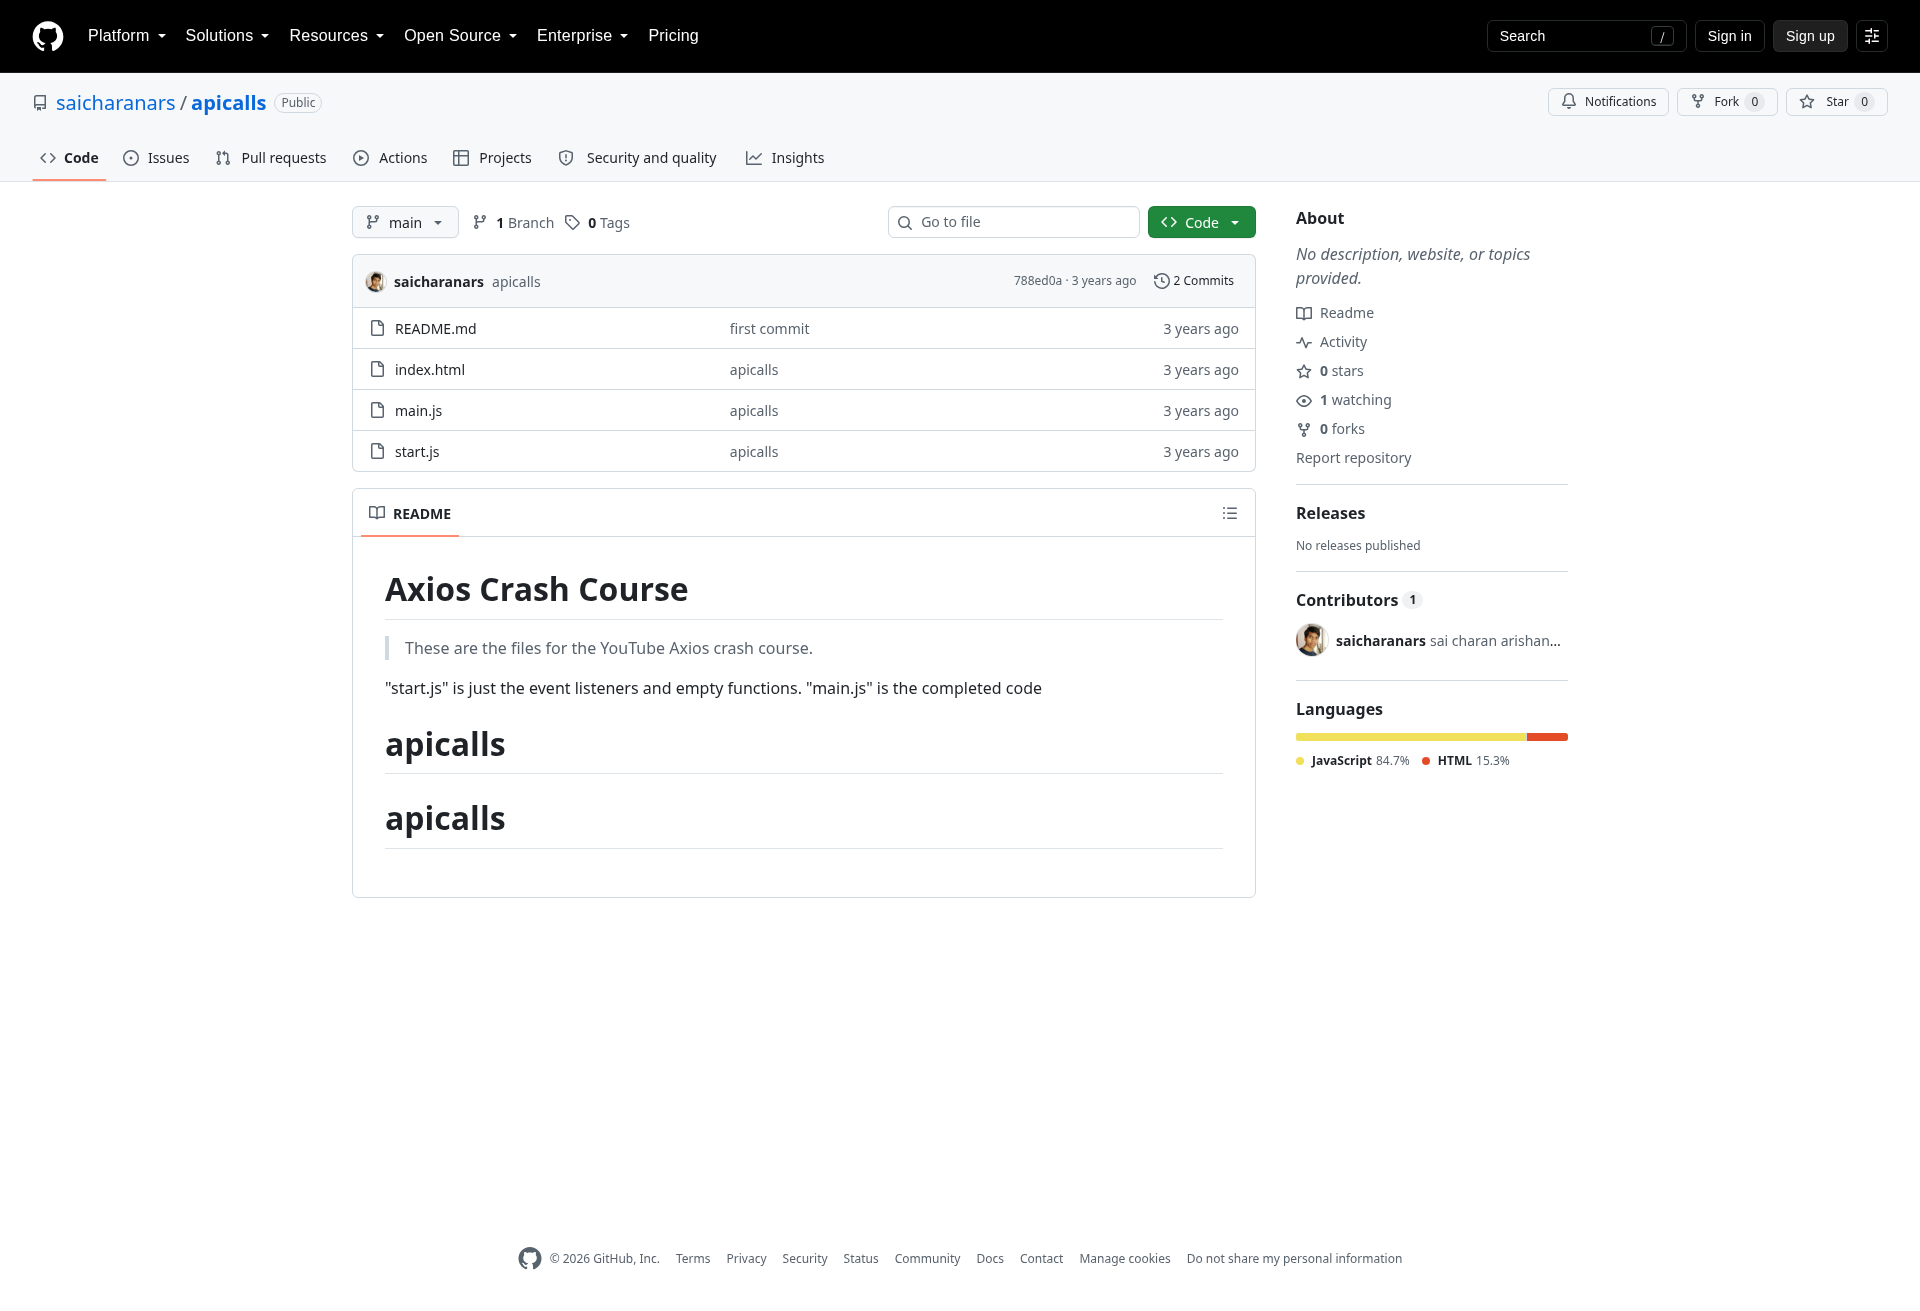Image resolution: width=1920 pixels, height=1311 pixels.
Task: Expand the green Code dropdown button
Action: pyautogui.click(x=1201, y=222)
